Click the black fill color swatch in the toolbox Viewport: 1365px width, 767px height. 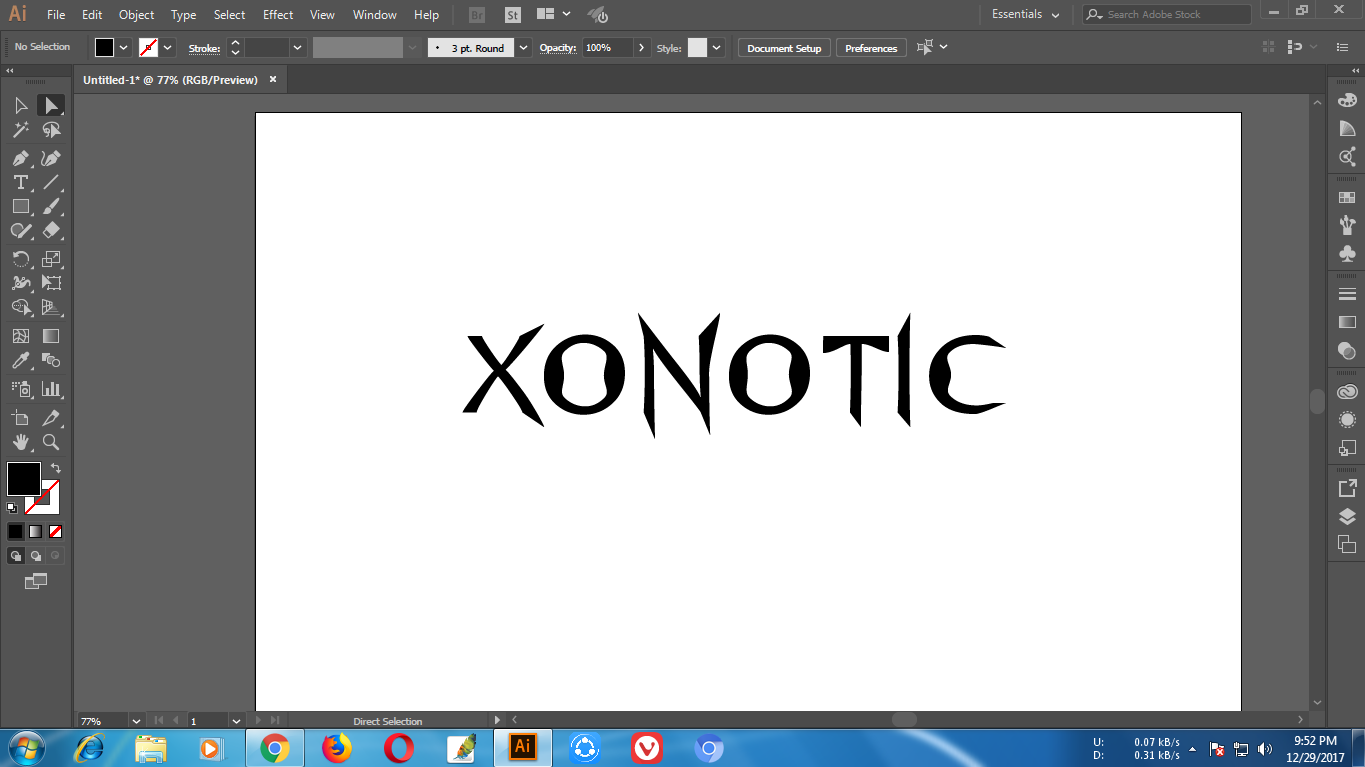[23, 478]
